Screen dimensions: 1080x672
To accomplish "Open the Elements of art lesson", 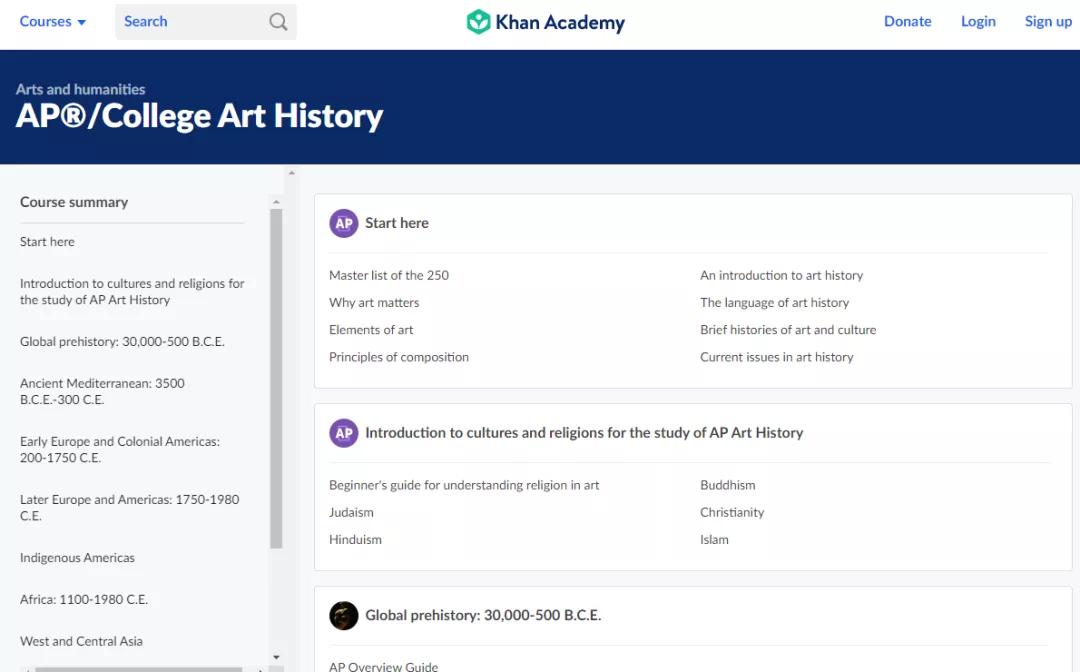I will [x=371, y=330].
